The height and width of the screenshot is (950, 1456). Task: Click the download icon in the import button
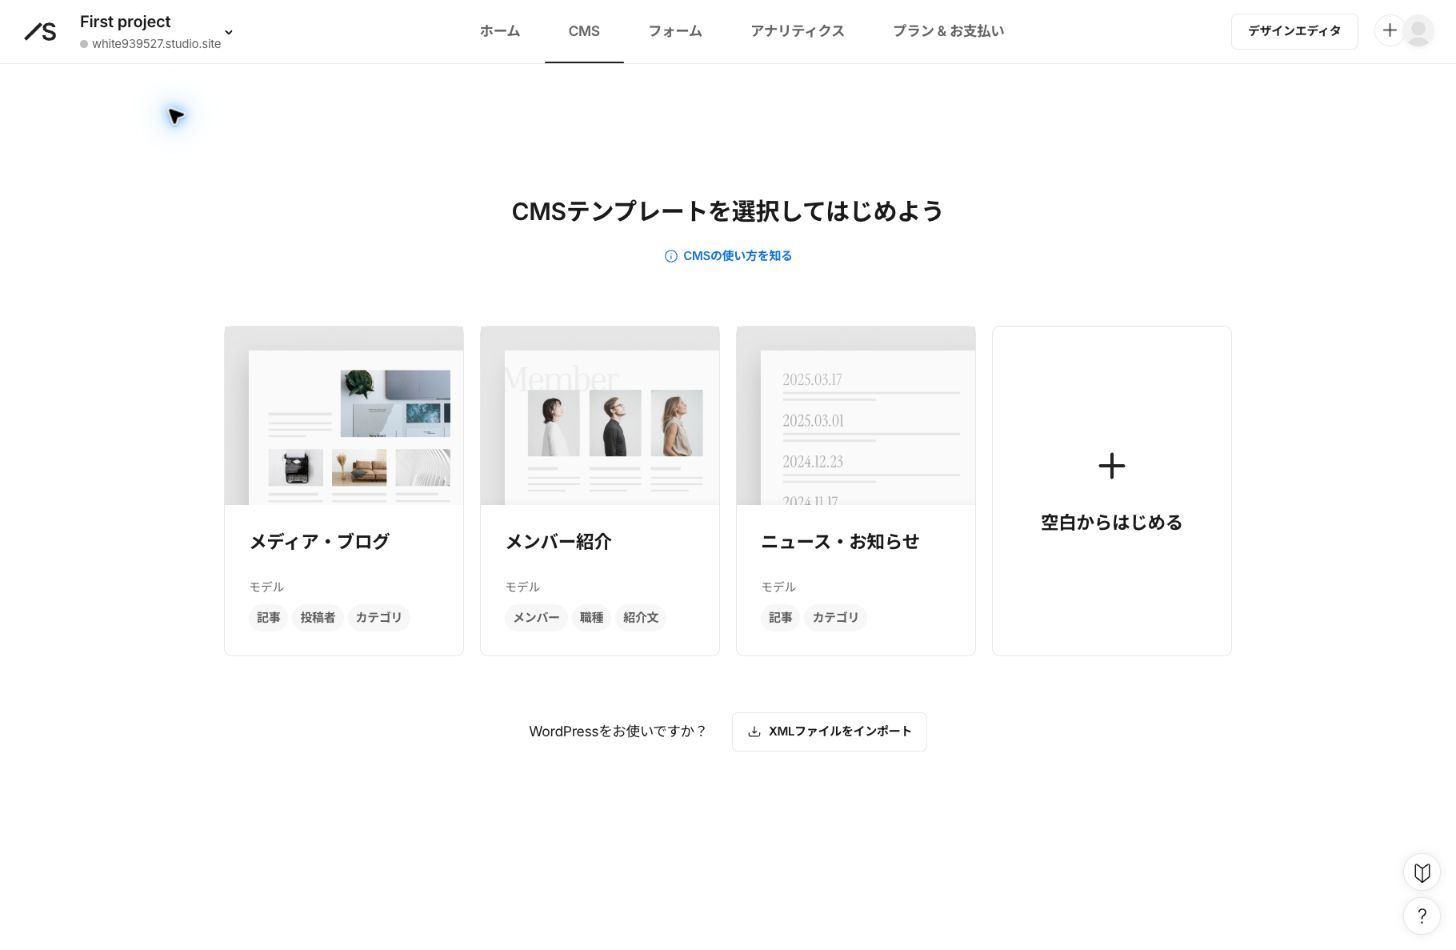(x=754, y=732)
